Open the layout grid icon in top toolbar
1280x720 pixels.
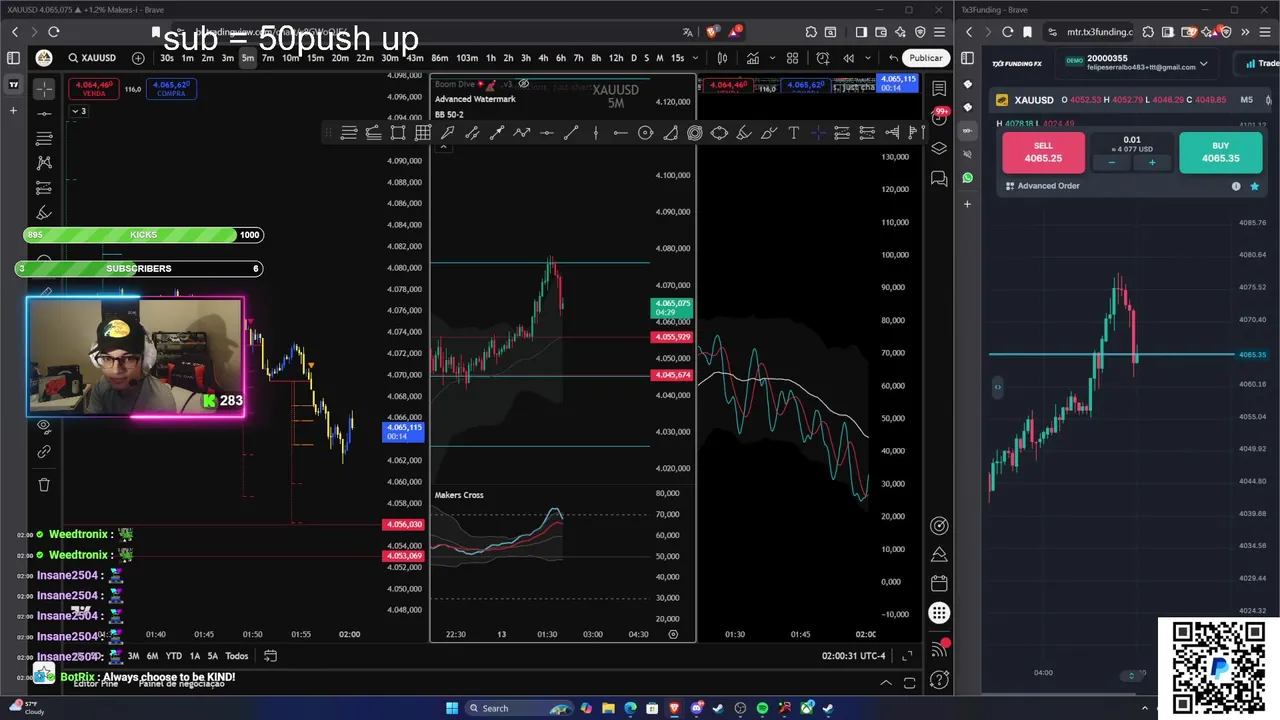coord(793,58)
